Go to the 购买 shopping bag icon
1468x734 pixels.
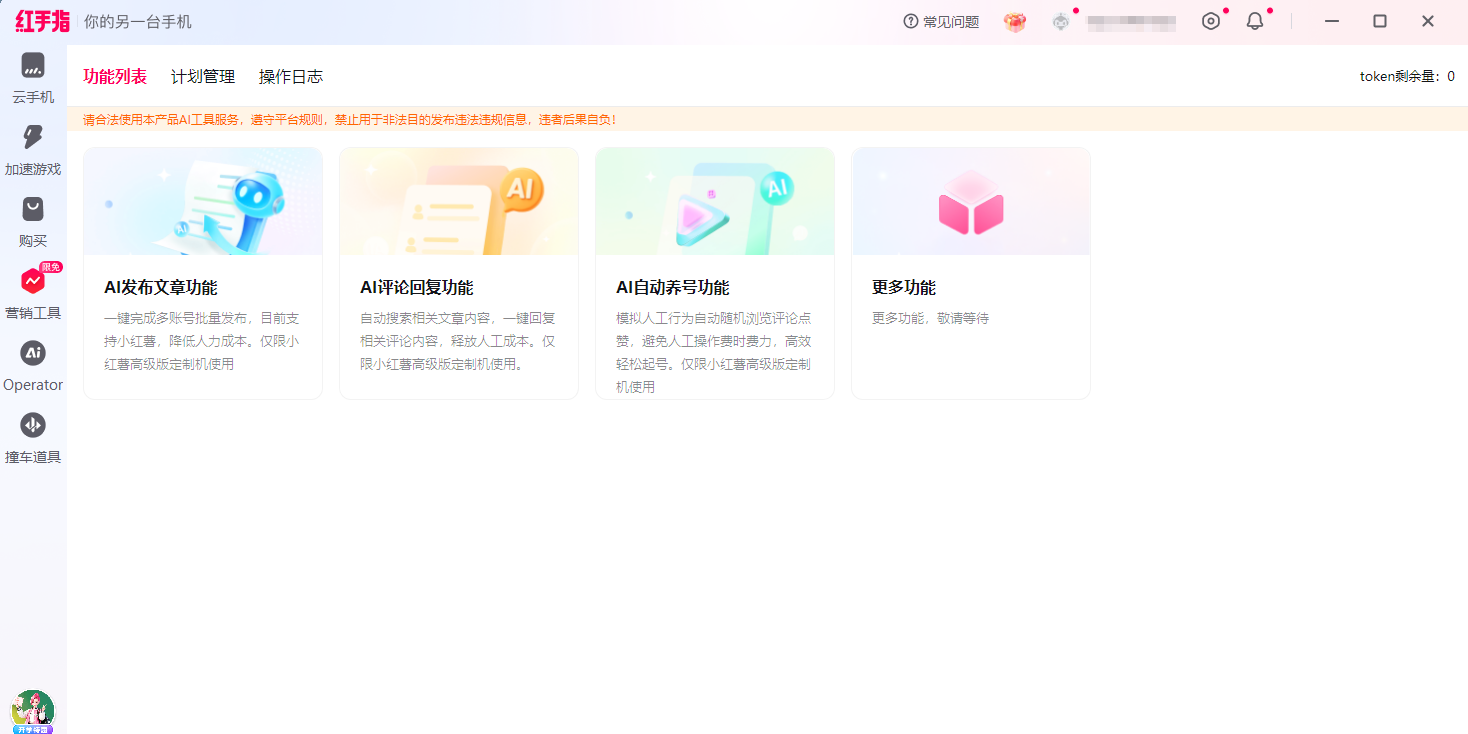point(33,209)
